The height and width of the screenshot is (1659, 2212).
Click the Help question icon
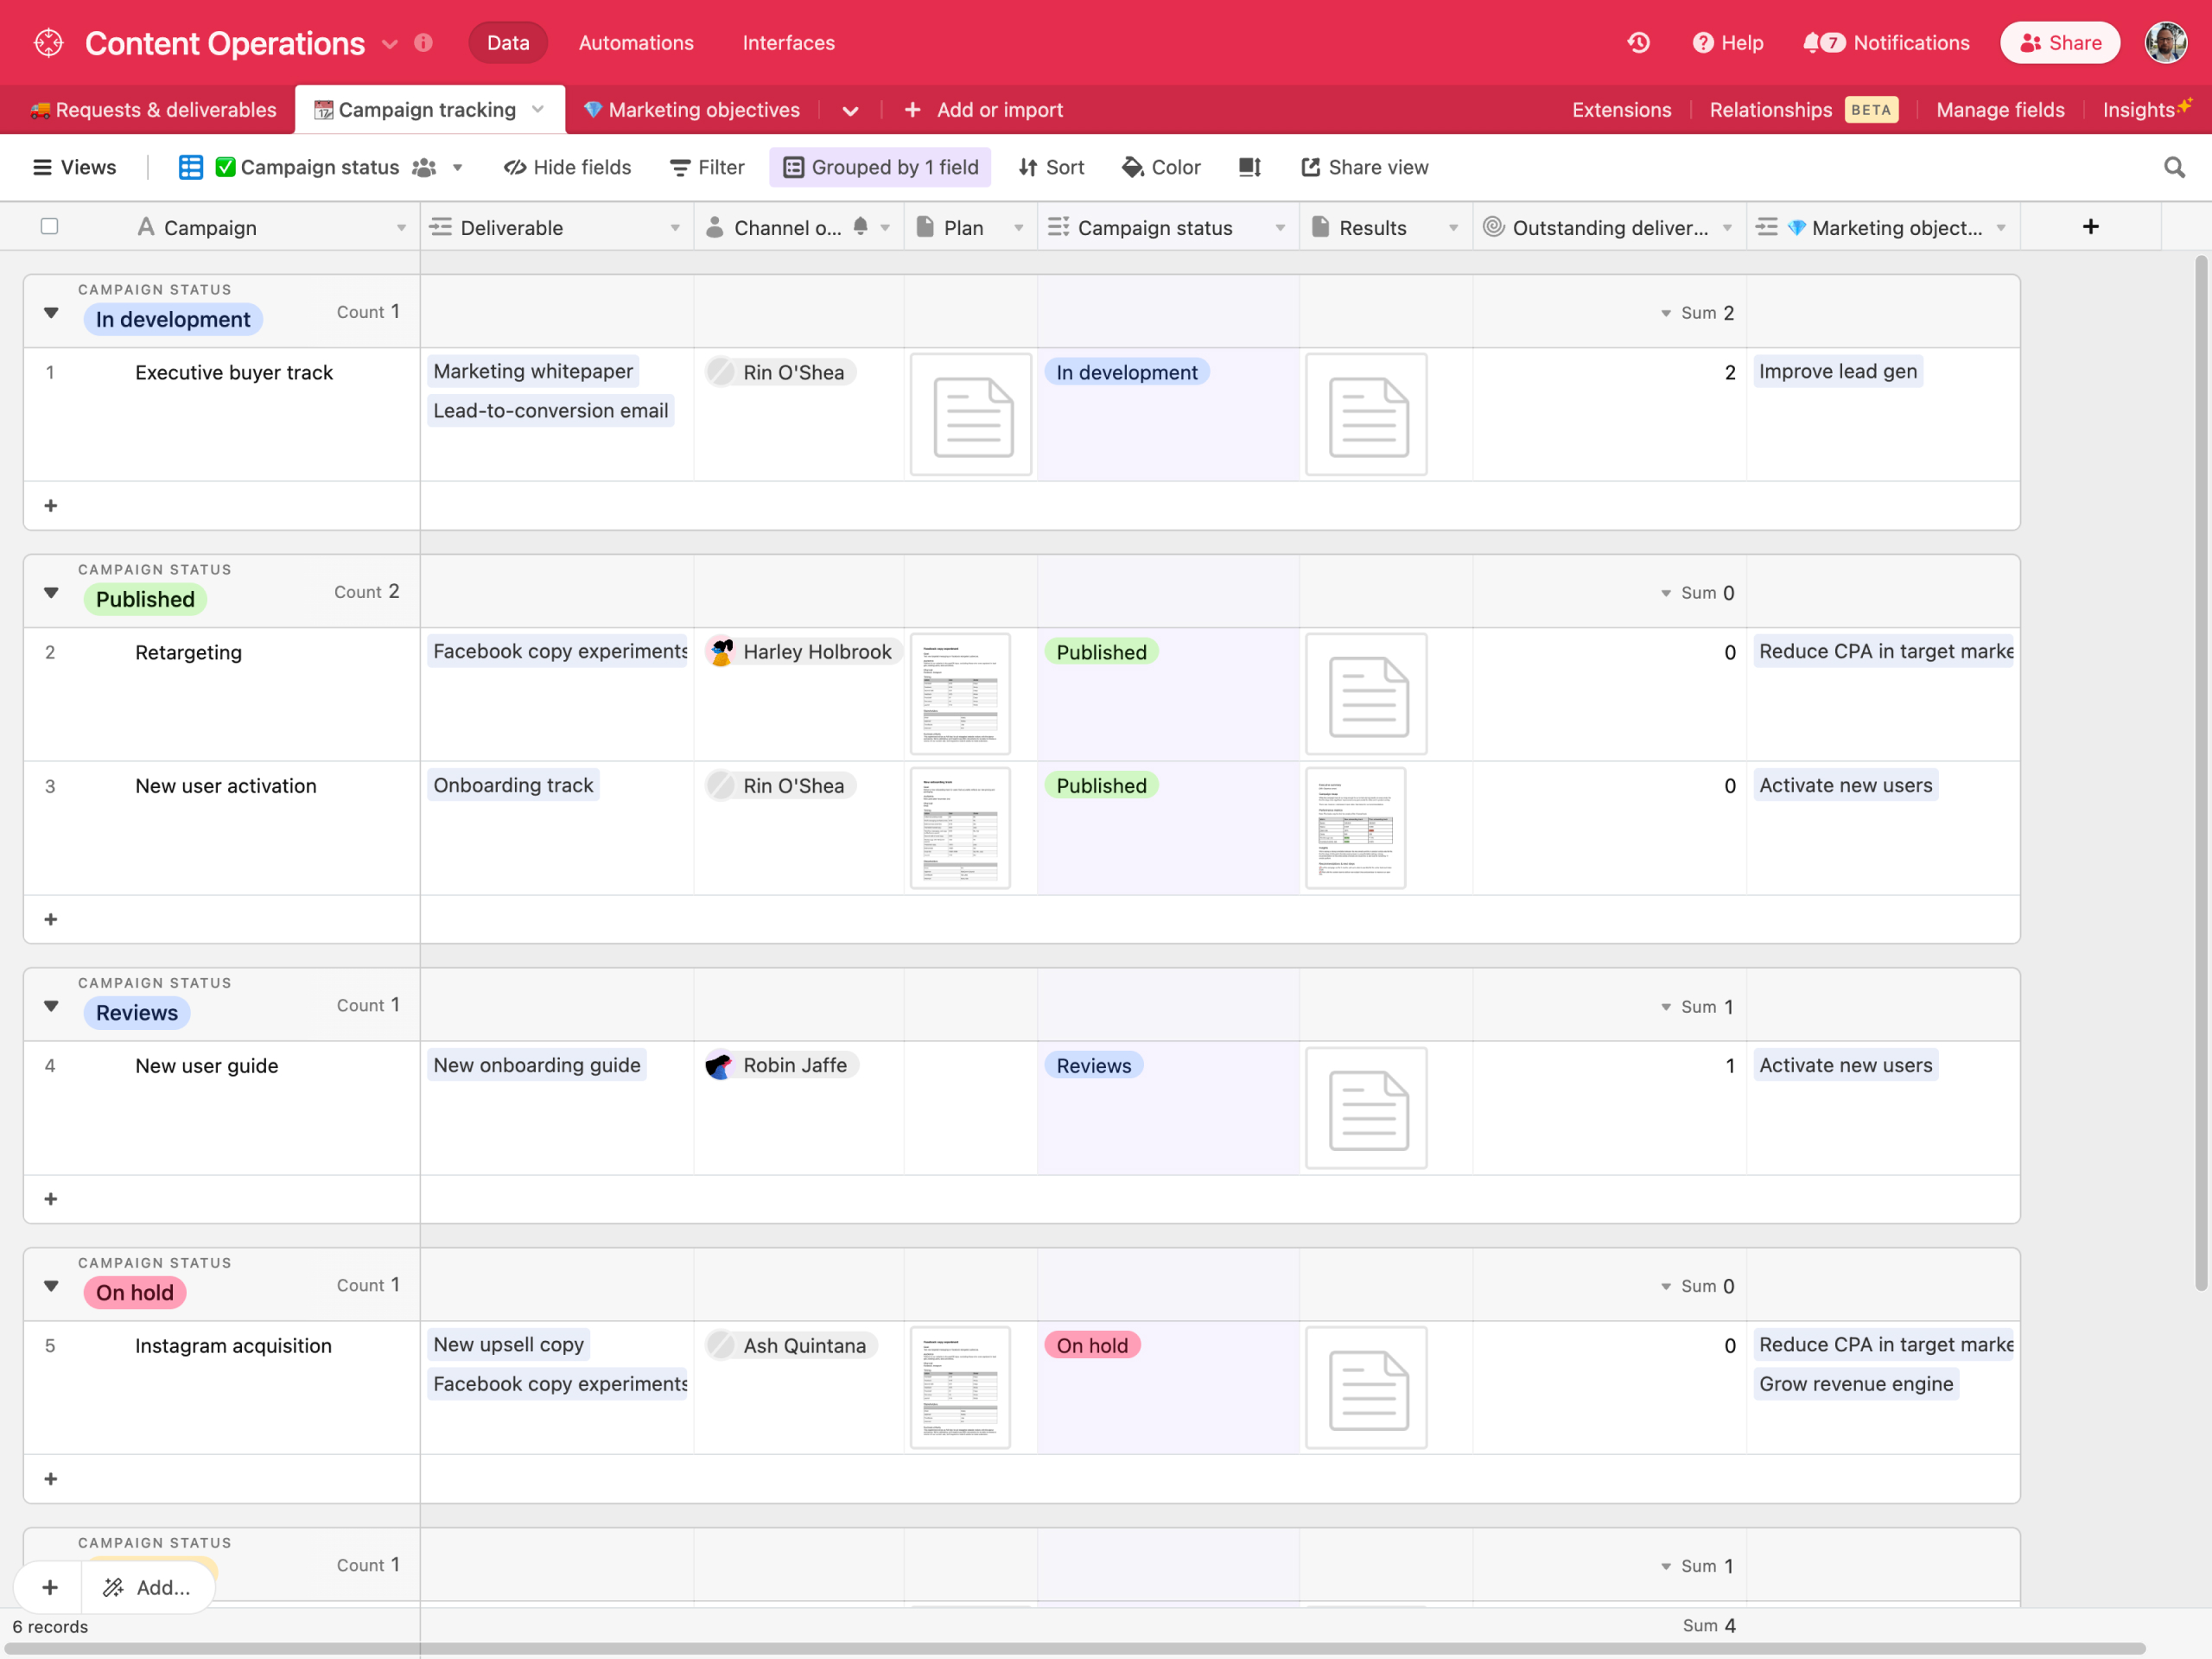(1702, 43)
